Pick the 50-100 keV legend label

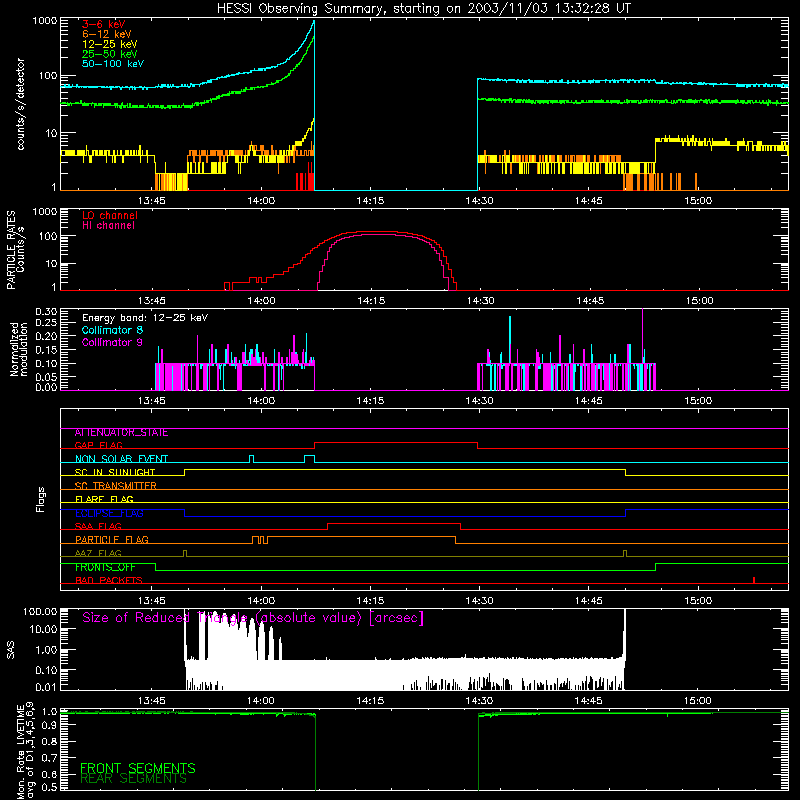[113, 64]
